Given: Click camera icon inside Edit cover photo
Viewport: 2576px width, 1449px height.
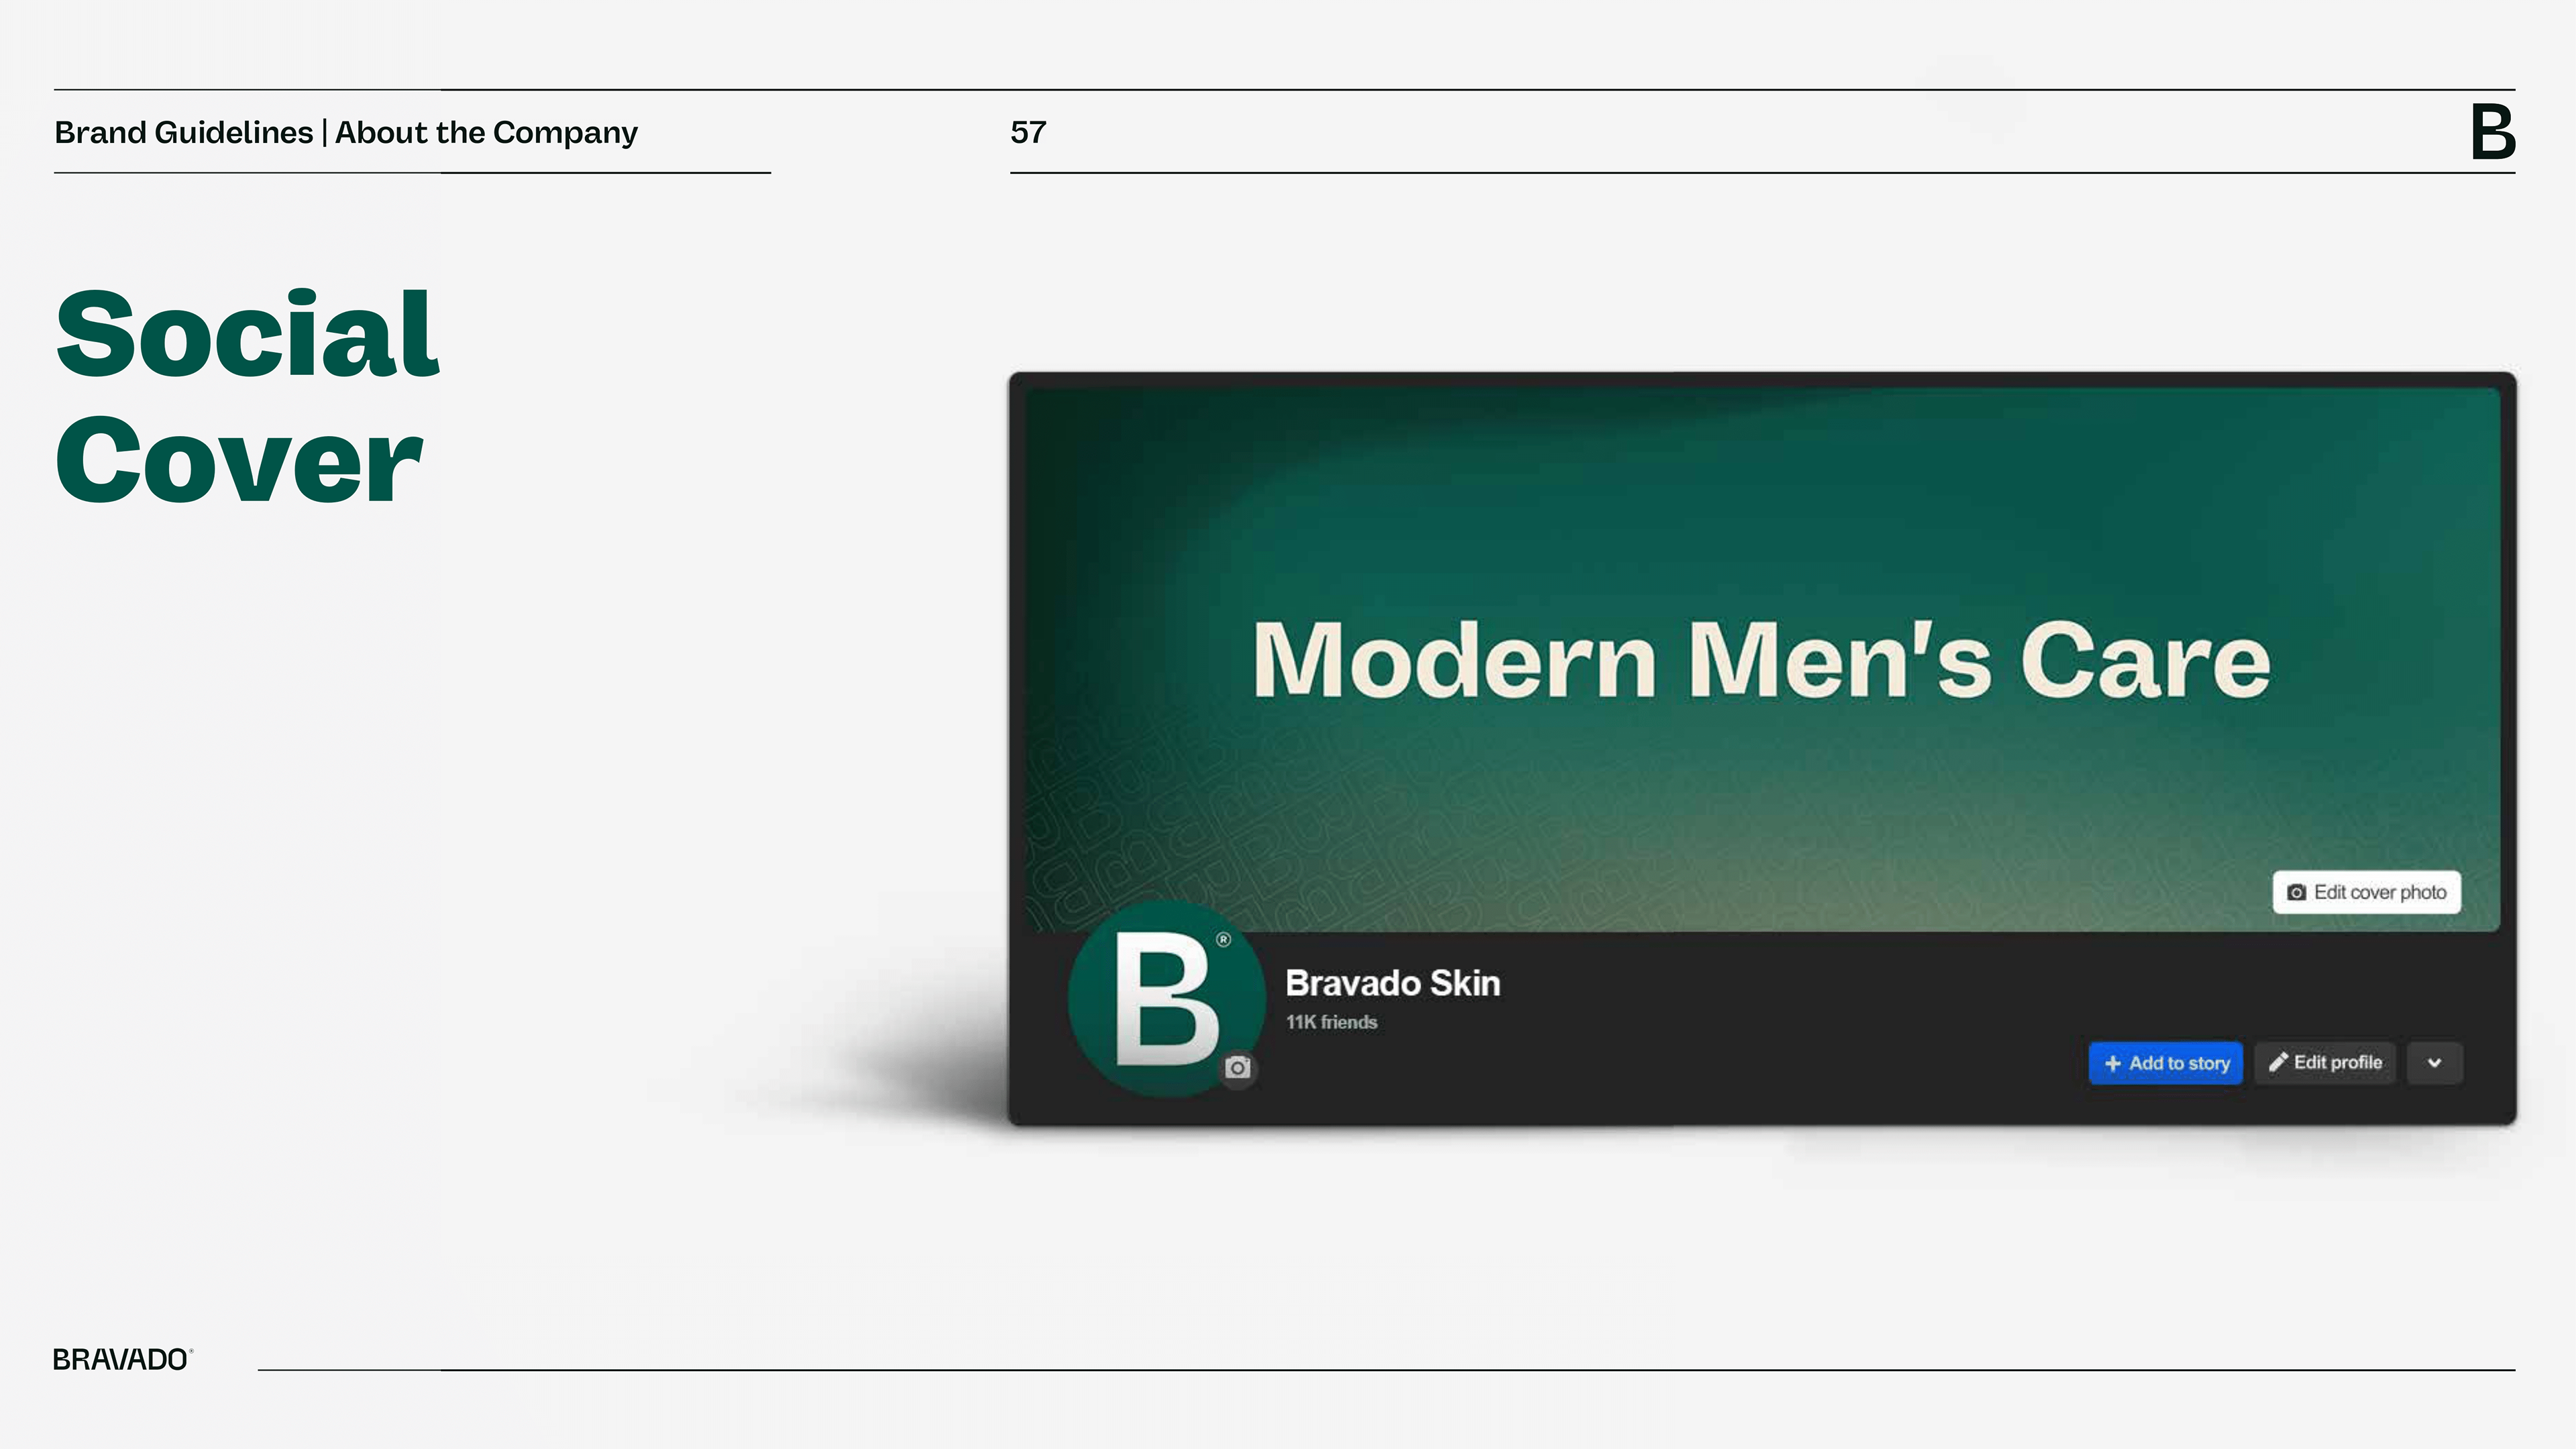Looking at the screenshot, I should tap(2296, 892).
